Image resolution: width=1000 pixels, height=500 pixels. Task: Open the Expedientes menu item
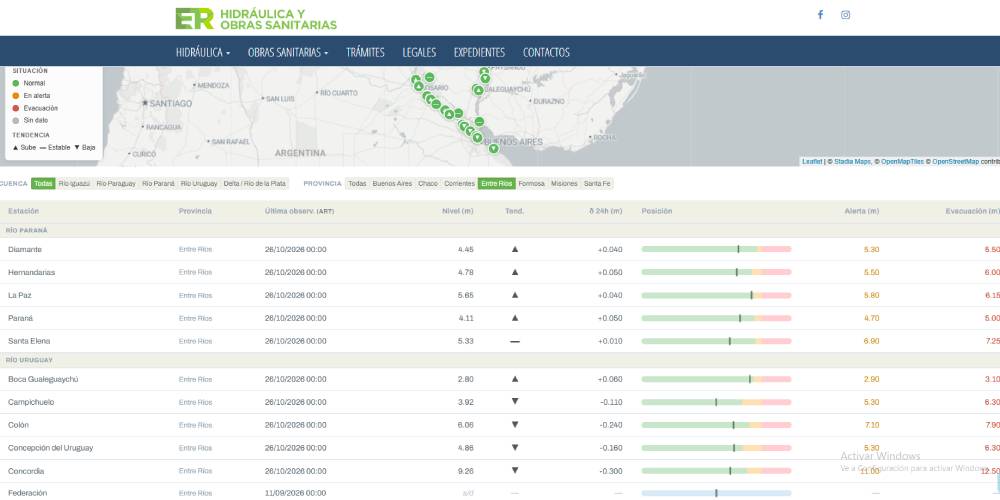(x=479, y=52)
